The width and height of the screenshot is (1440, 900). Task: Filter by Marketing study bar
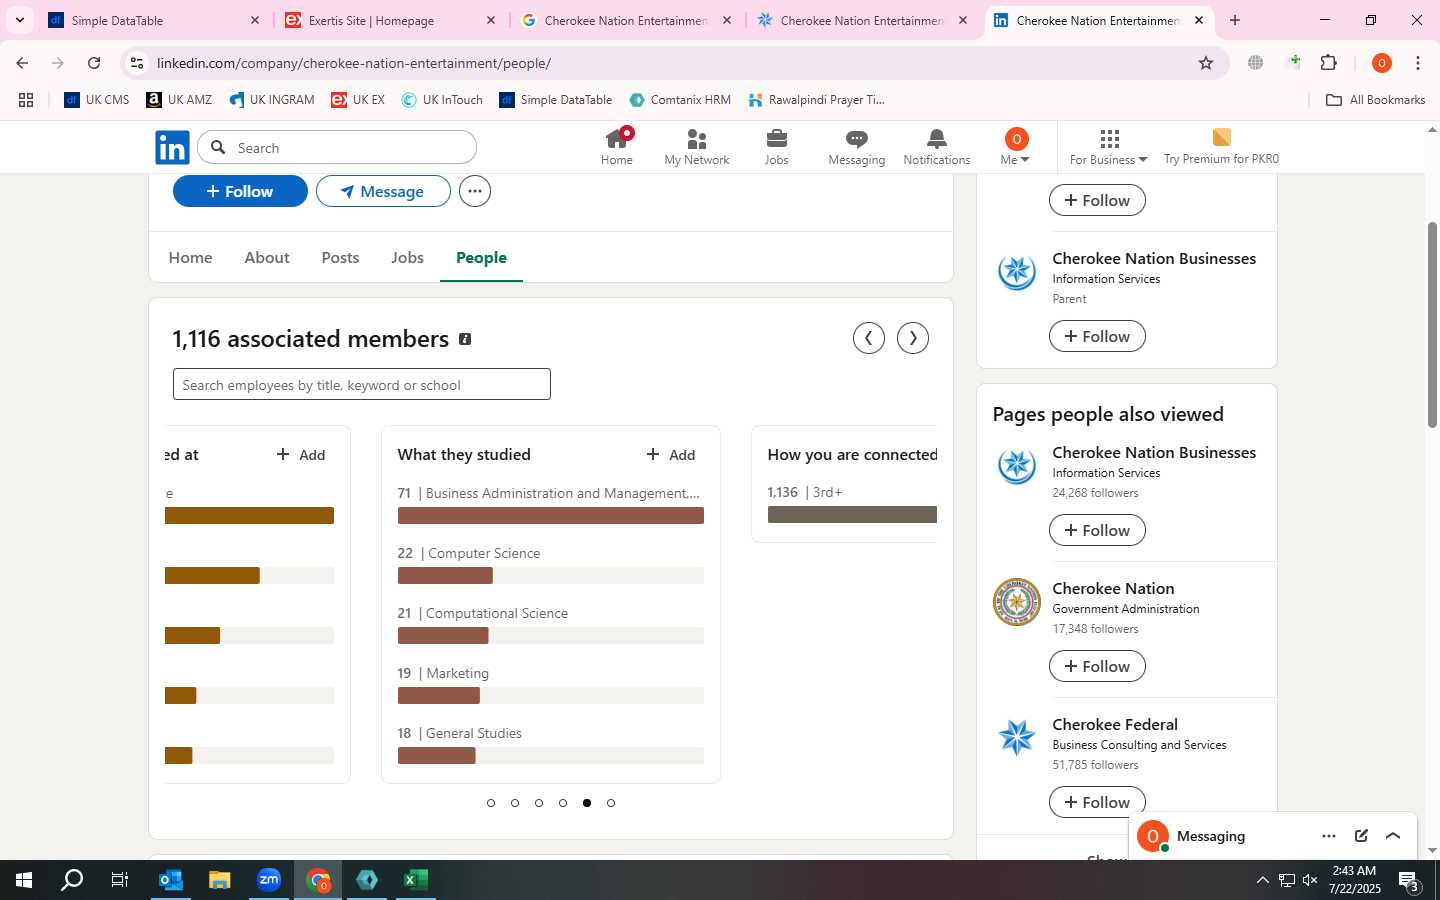pos(550,695)
